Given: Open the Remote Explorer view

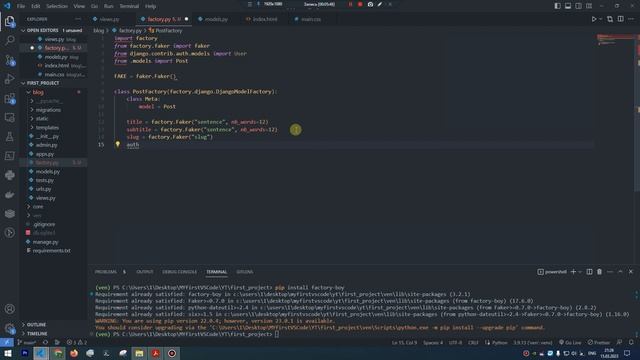Looking at the screenshot, I should click(9, 118).
